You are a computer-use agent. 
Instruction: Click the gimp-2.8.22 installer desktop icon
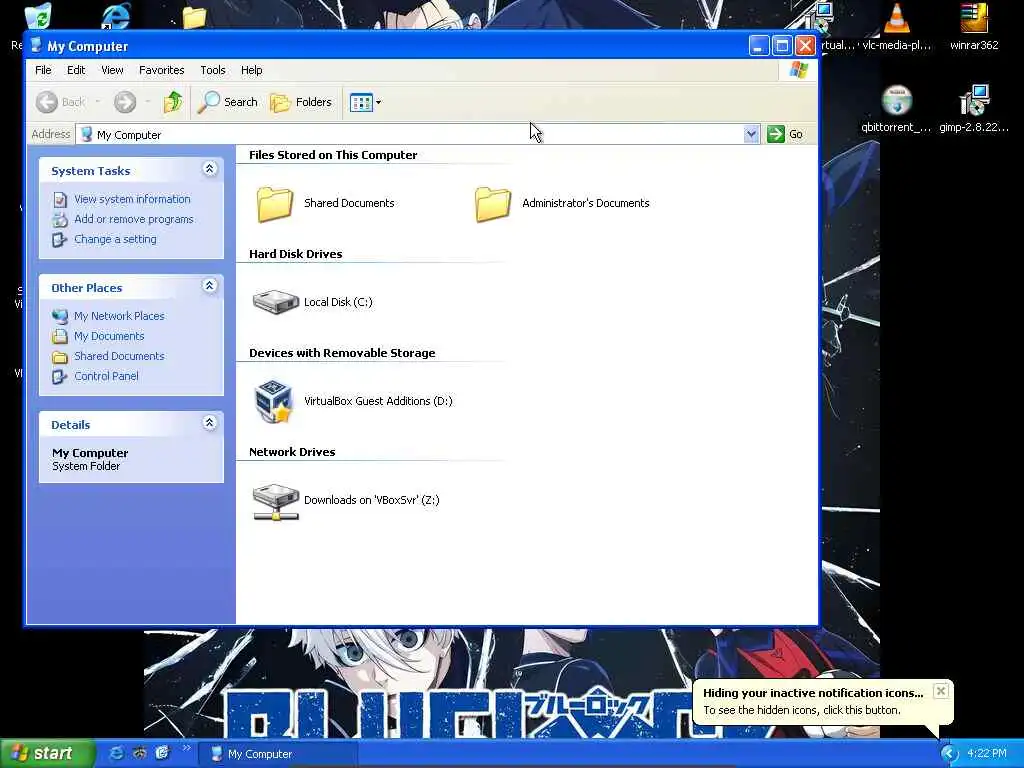pos(974,108)
